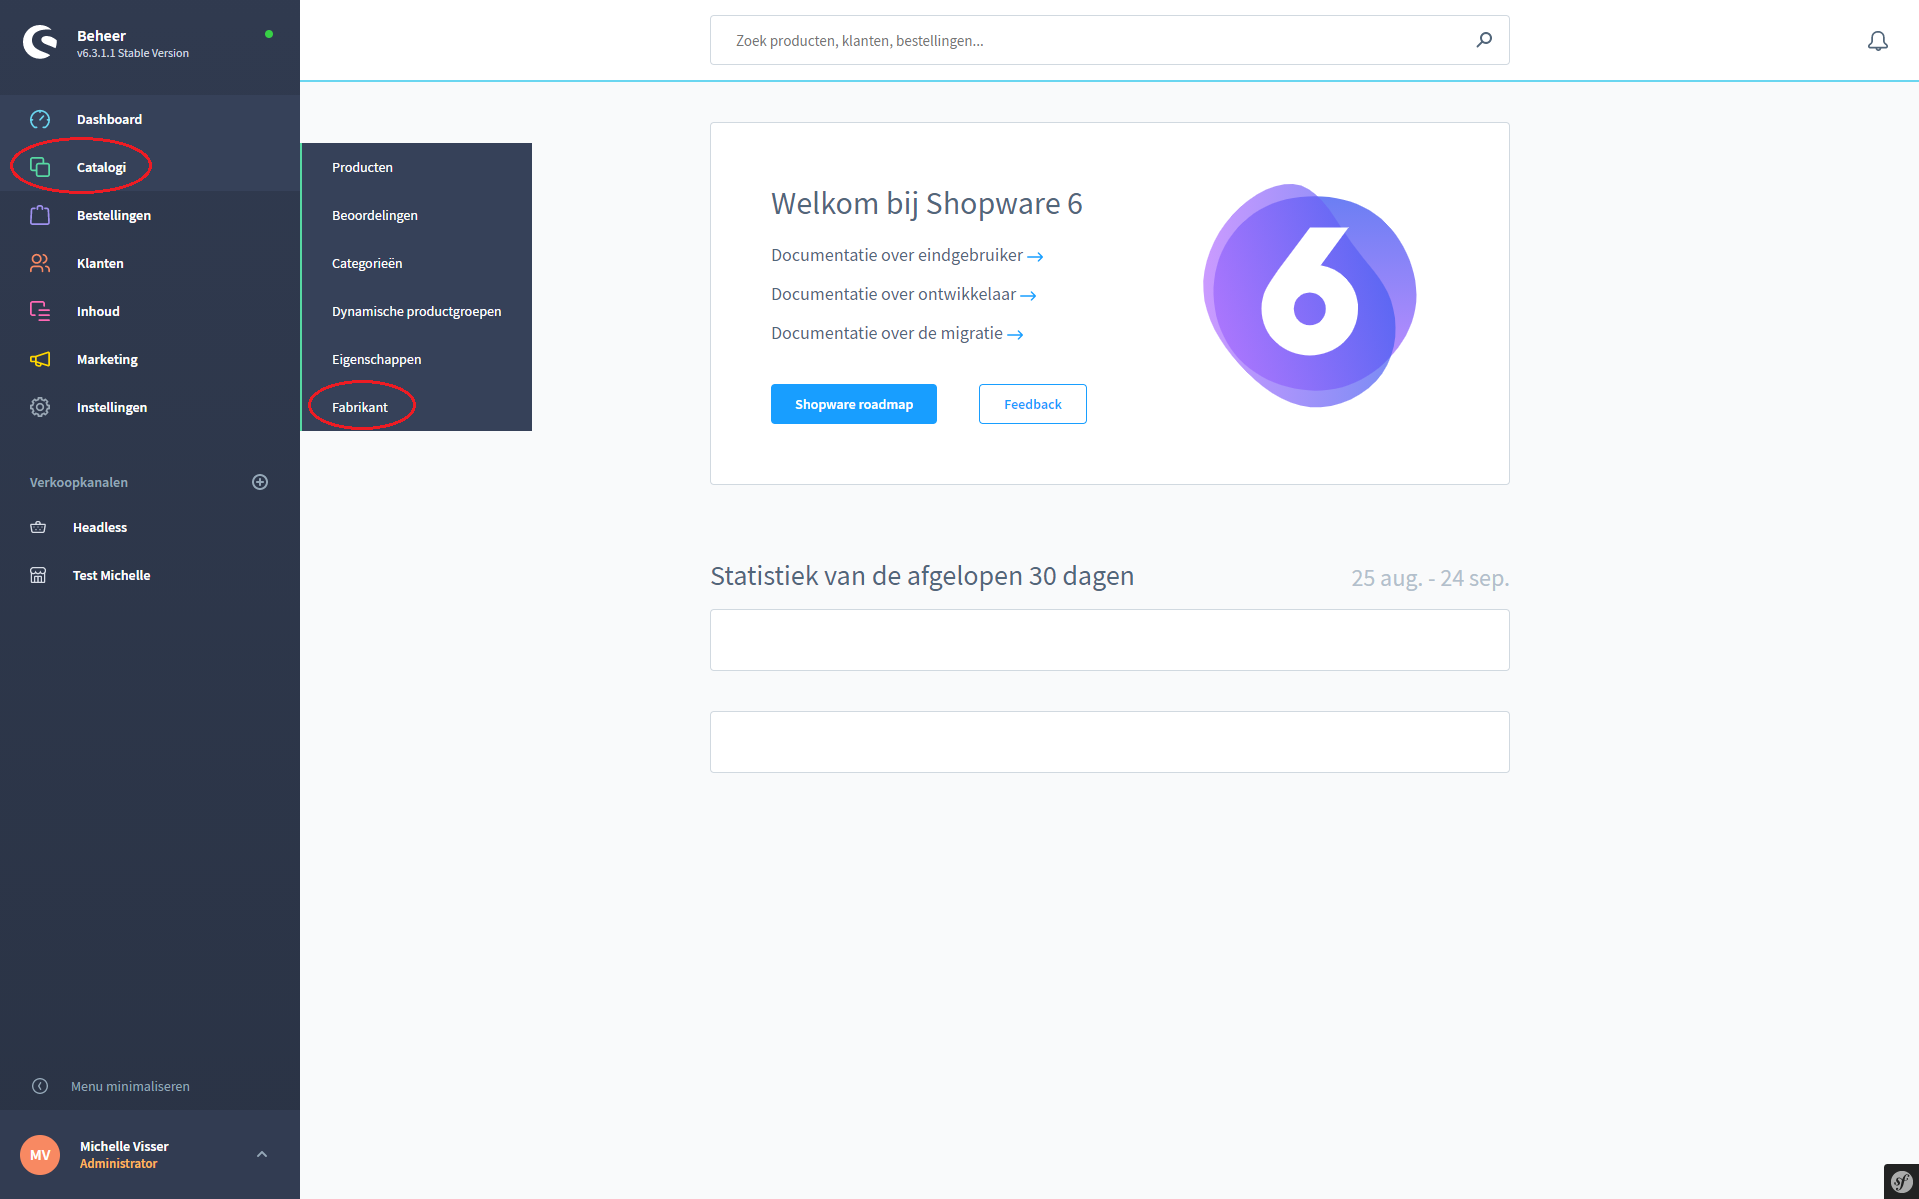Click the search magnifier icon

pyautogui.click(x=1484, y=40)
